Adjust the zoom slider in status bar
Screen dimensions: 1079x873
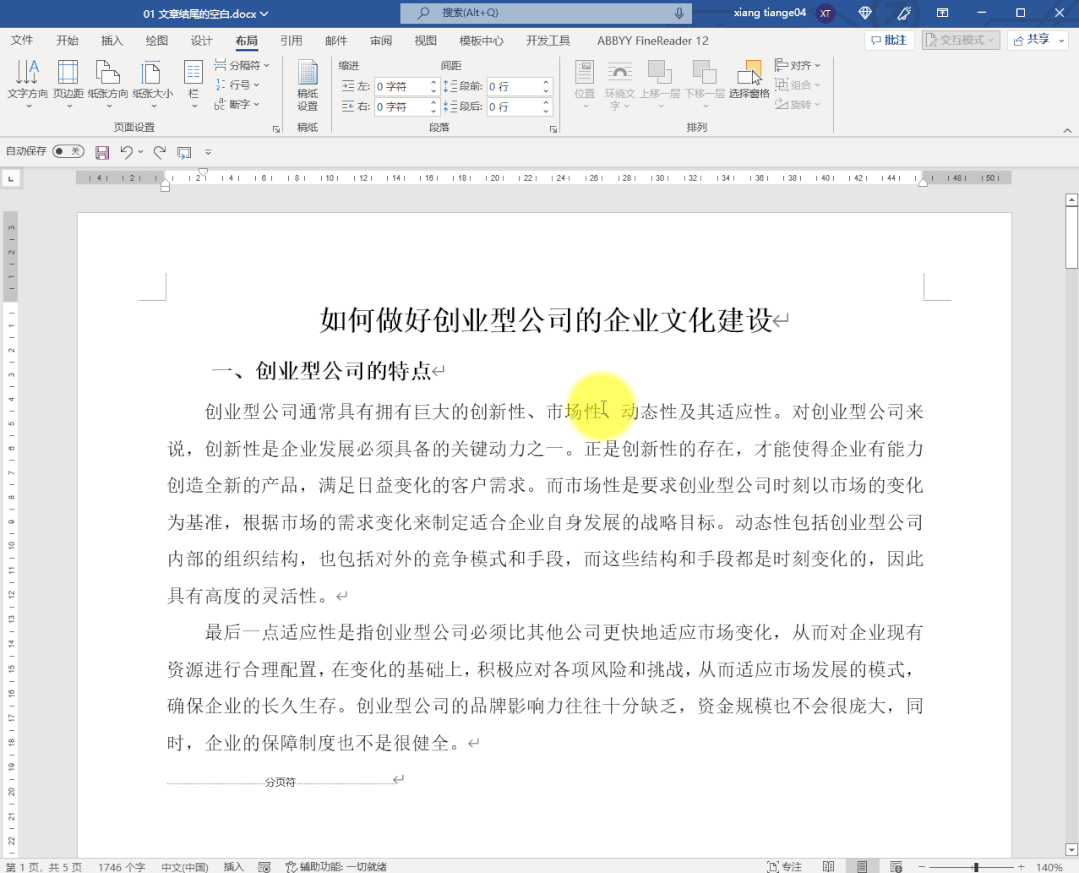click(976, 866)
